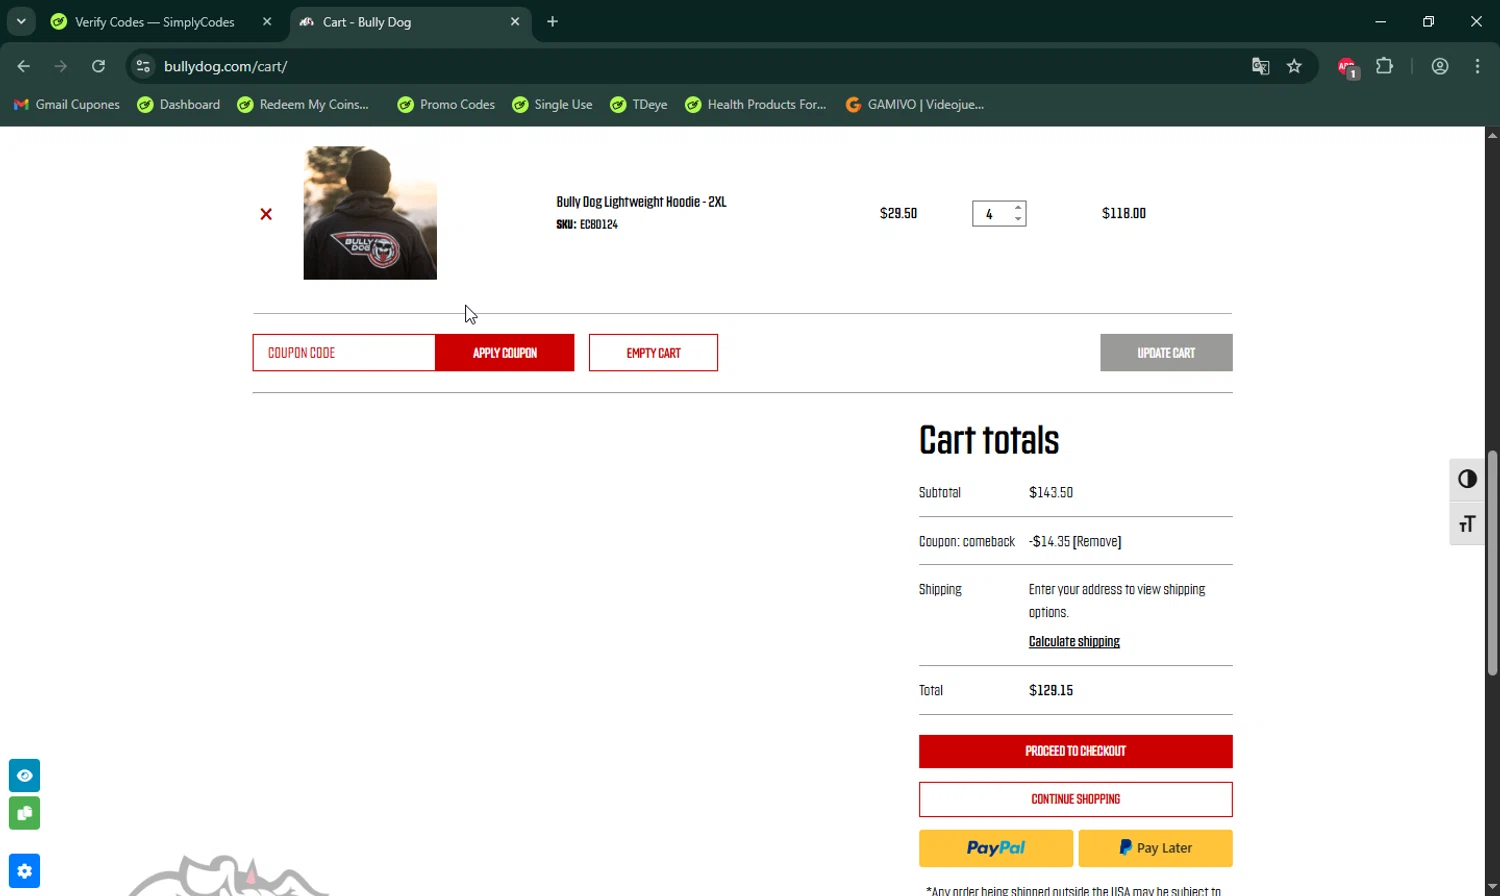Open Gmail Cupones bookmark

click(x=67, y=104)
